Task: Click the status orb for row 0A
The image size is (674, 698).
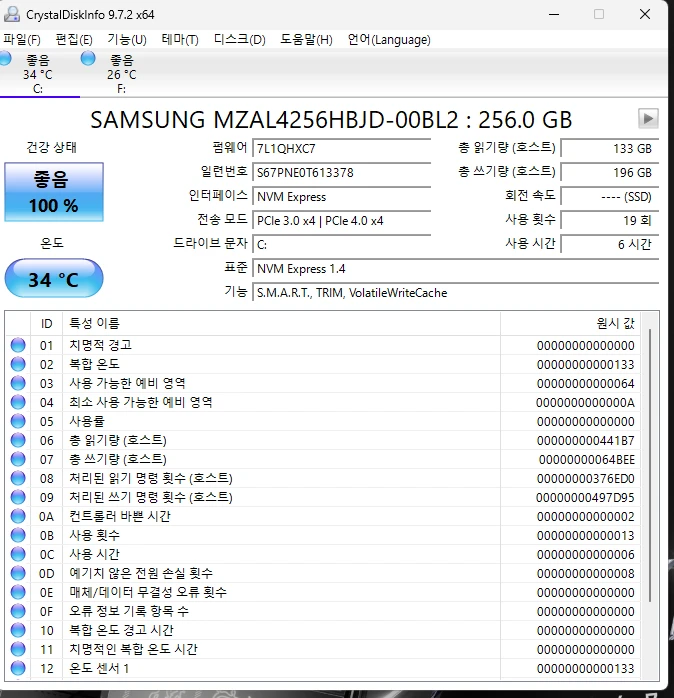Action: point(18,516)
